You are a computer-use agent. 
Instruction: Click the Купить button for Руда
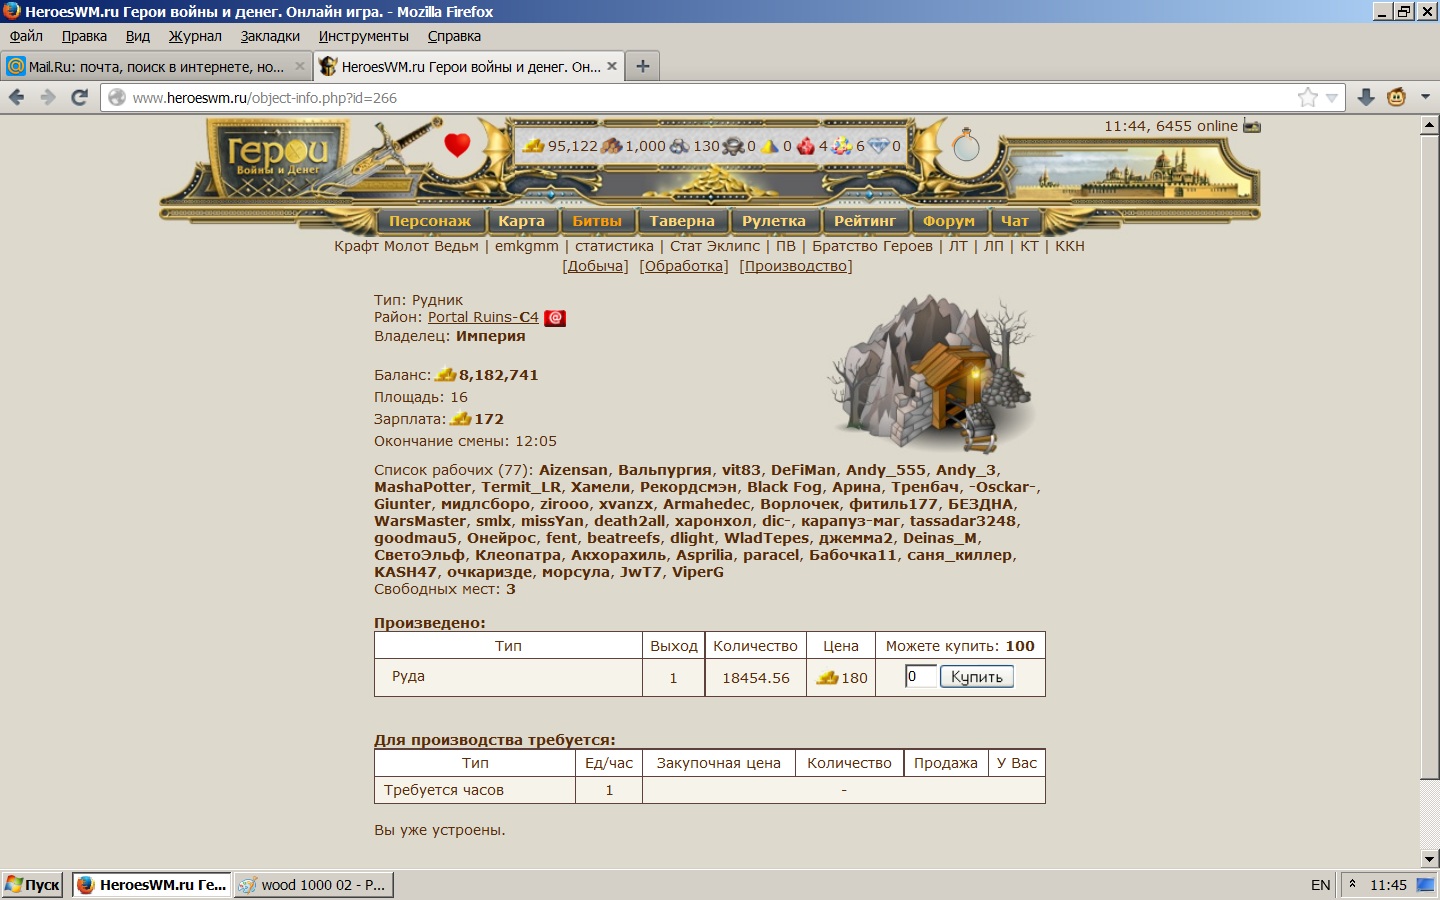(x=977, y=677)
